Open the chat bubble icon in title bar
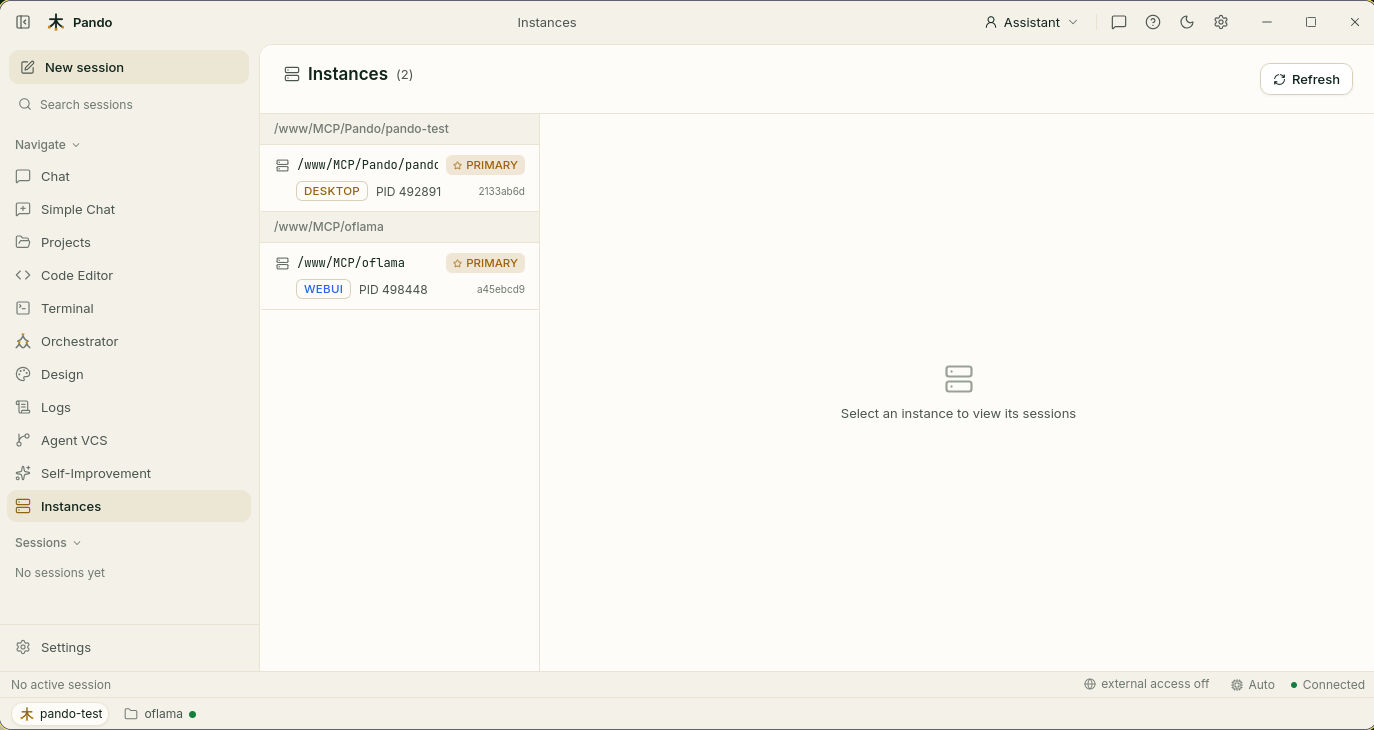This screenshot has height=730, width=1374. [x=1119, y=22]
